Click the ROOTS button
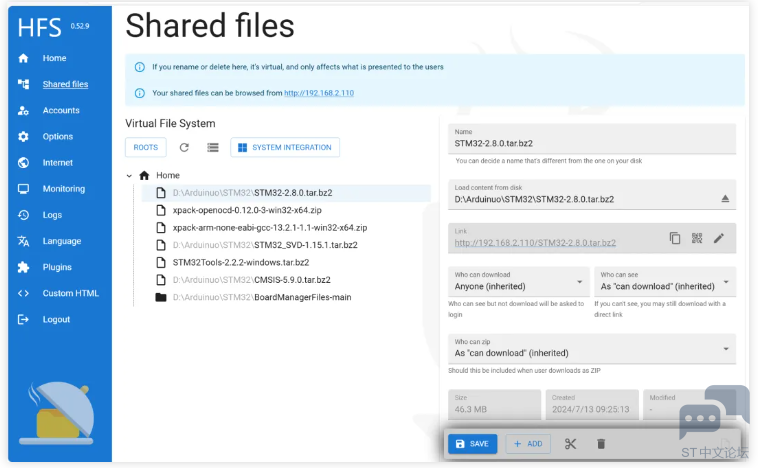 point(146,147)
